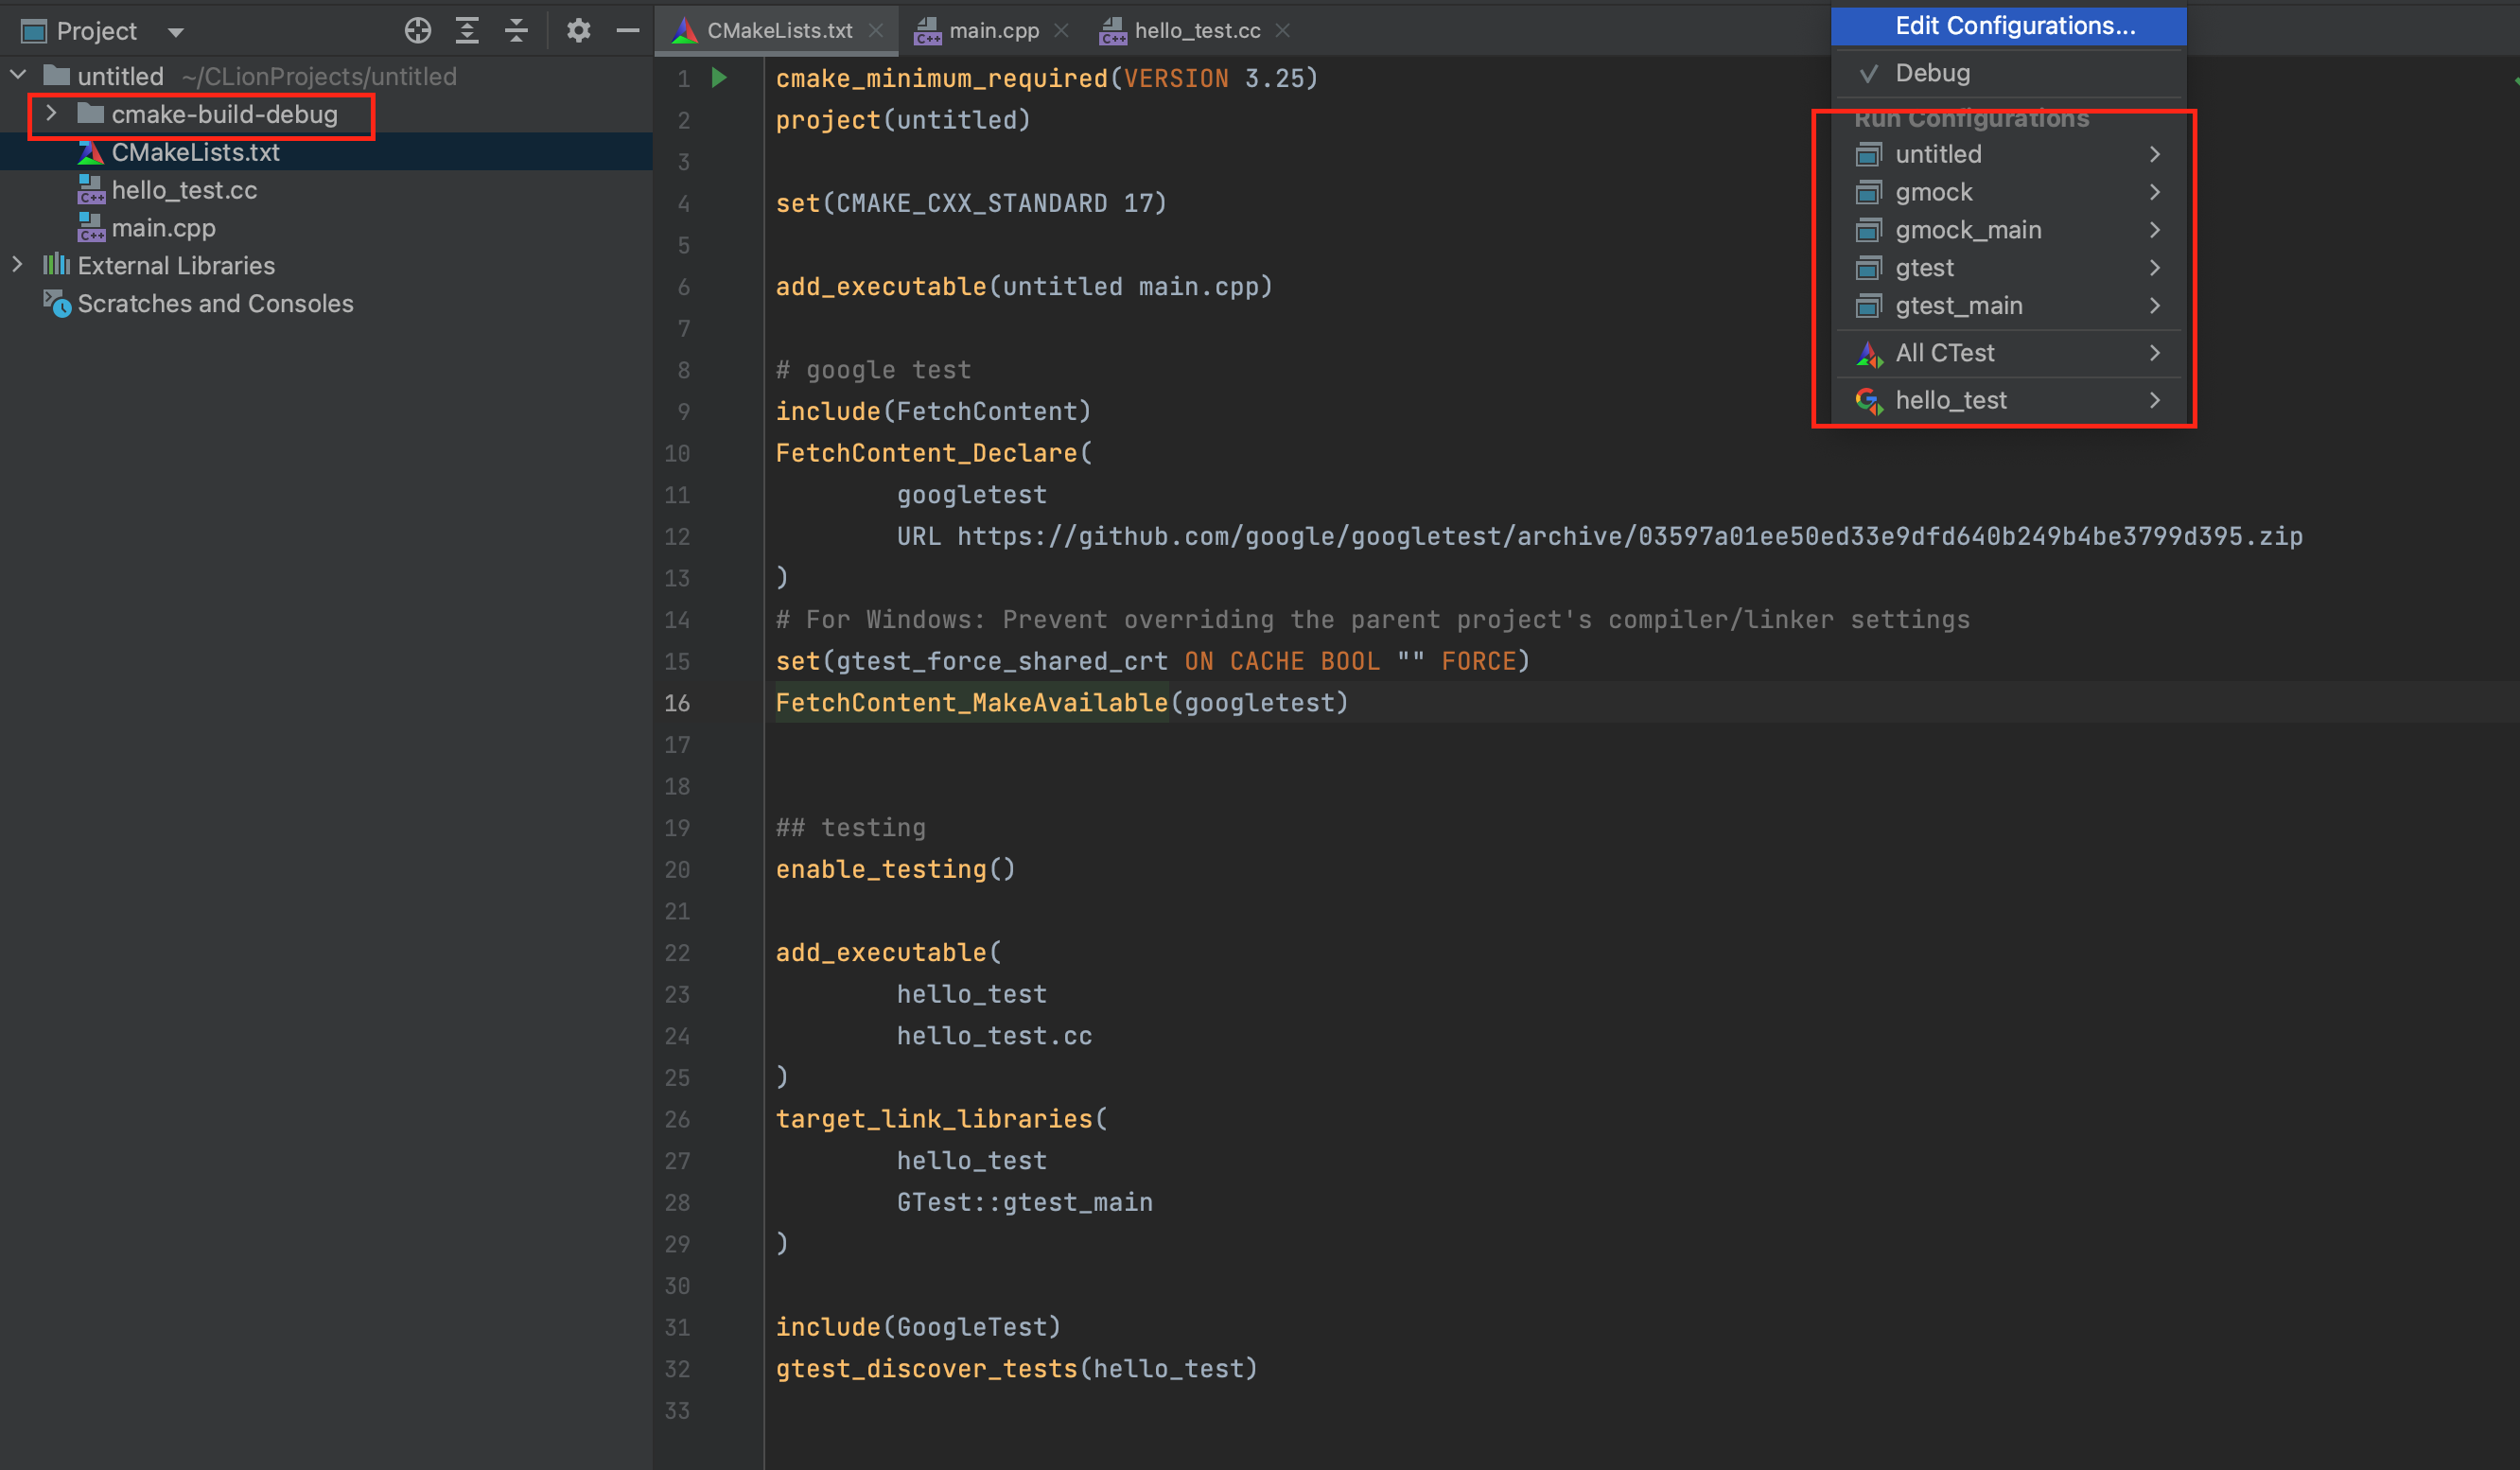Open Scratches and Consoles in the tree
This screenshot has width=2520, height=1470.
point(215,304)
